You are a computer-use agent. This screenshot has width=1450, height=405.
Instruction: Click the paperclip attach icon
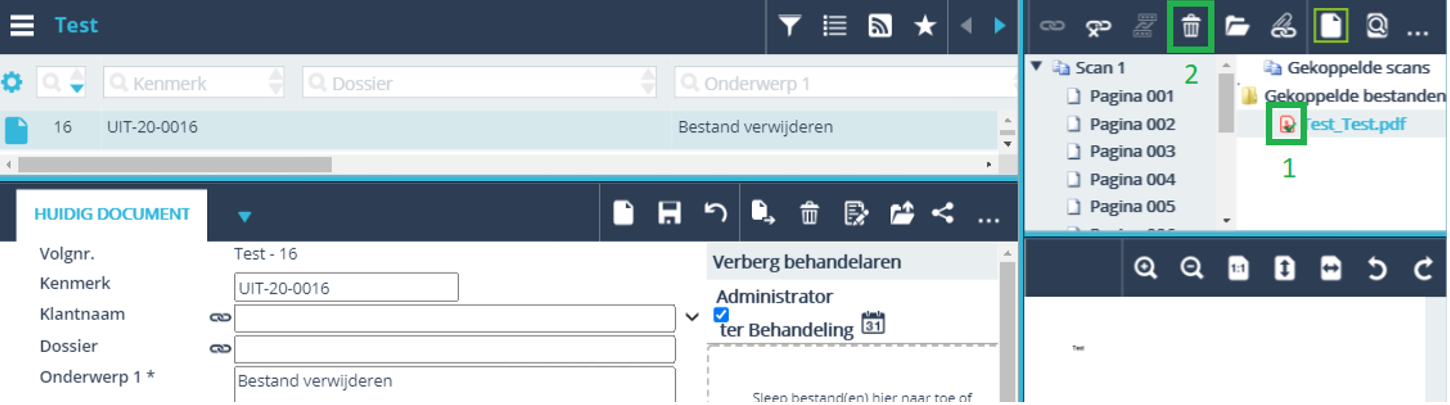click(x=1283, y=27)
